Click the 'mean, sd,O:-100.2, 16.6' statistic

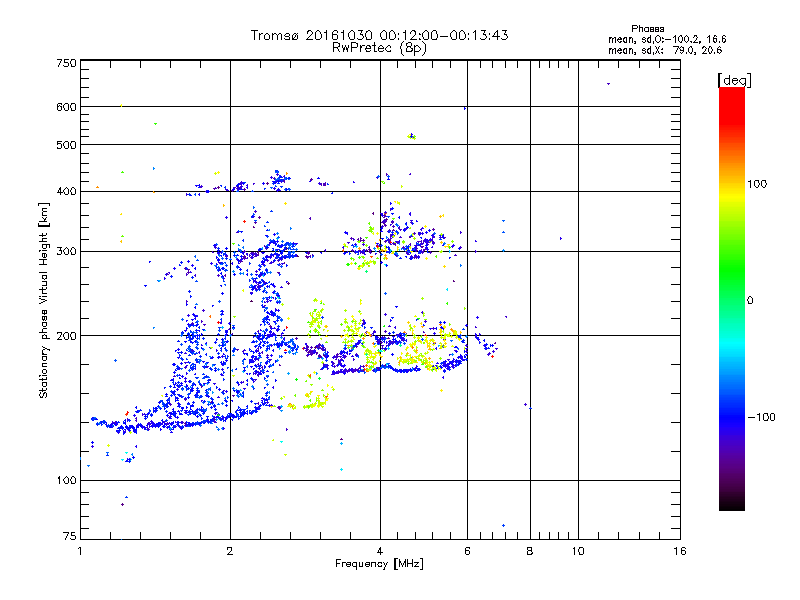point(667,39)
